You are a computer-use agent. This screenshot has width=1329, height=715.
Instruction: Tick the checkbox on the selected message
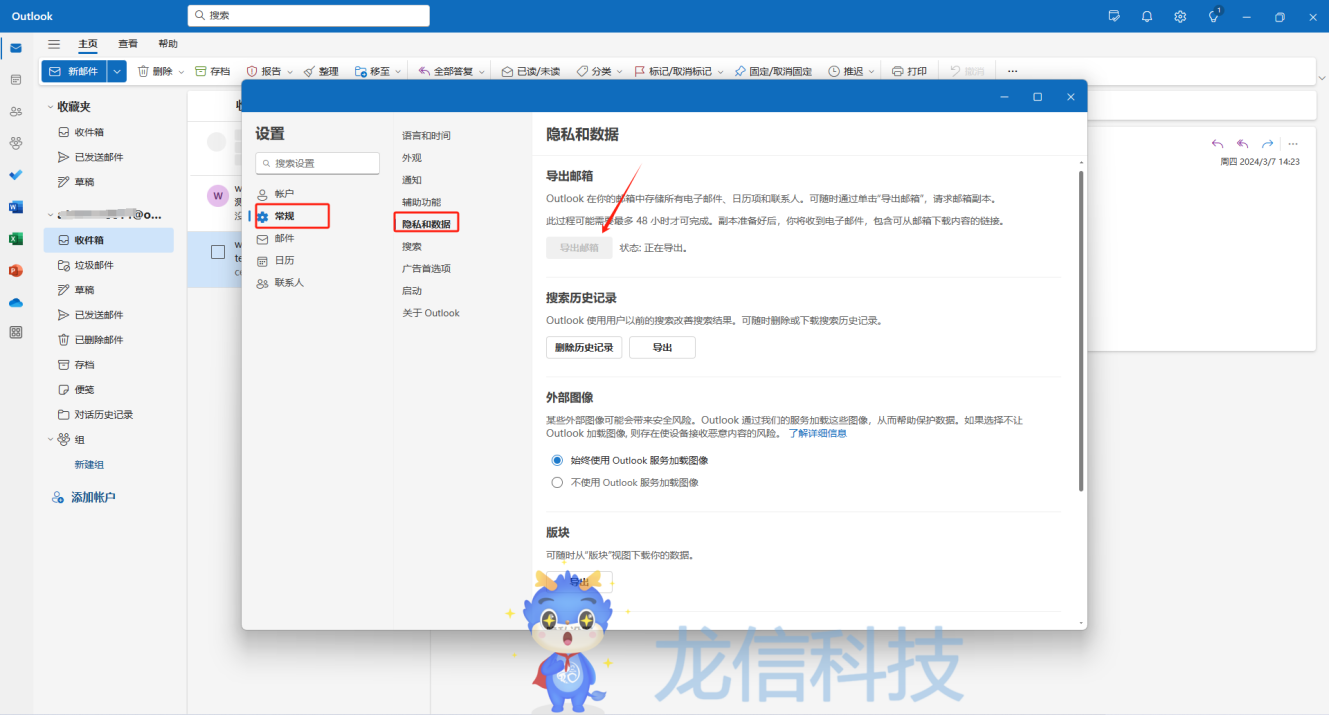coord(218,252)
